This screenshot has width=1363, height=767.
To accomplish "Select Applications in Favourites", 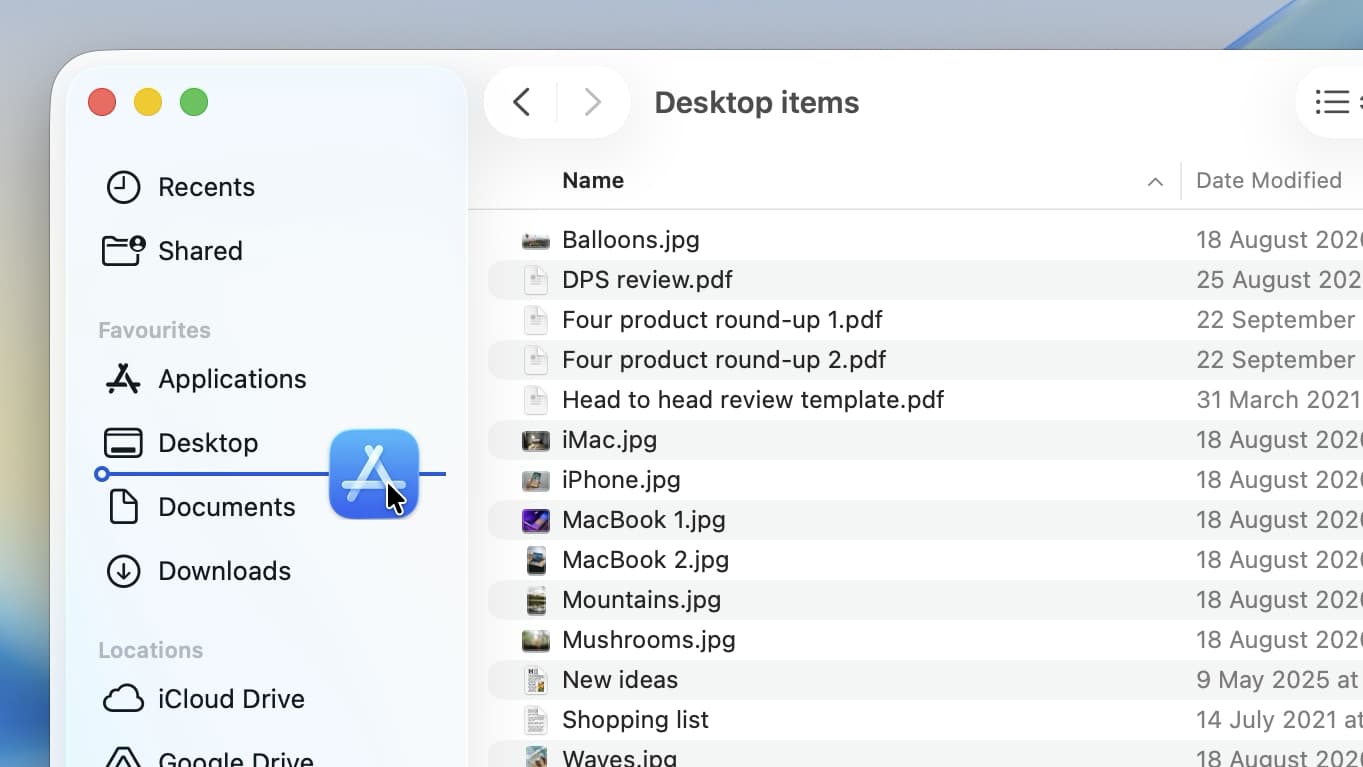I will pos(232,379).
